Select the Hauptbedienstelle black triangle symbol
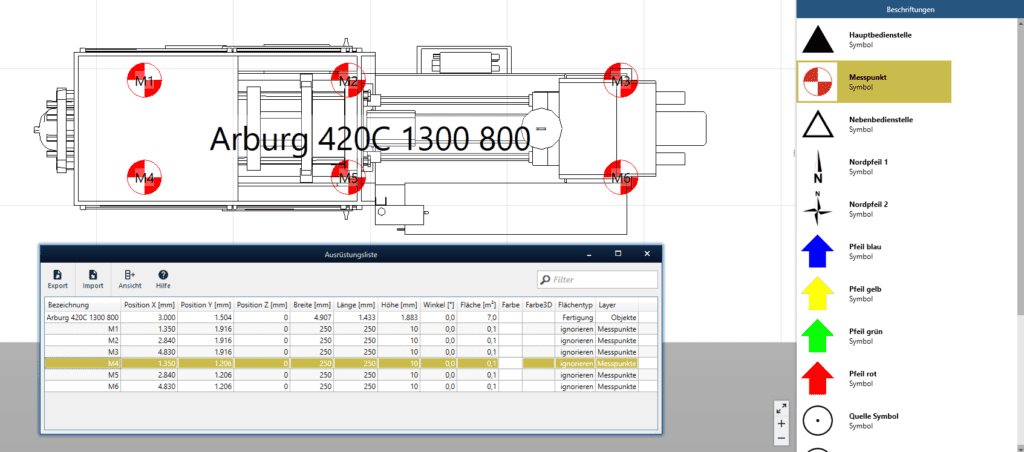 click(x=818, y=40)
